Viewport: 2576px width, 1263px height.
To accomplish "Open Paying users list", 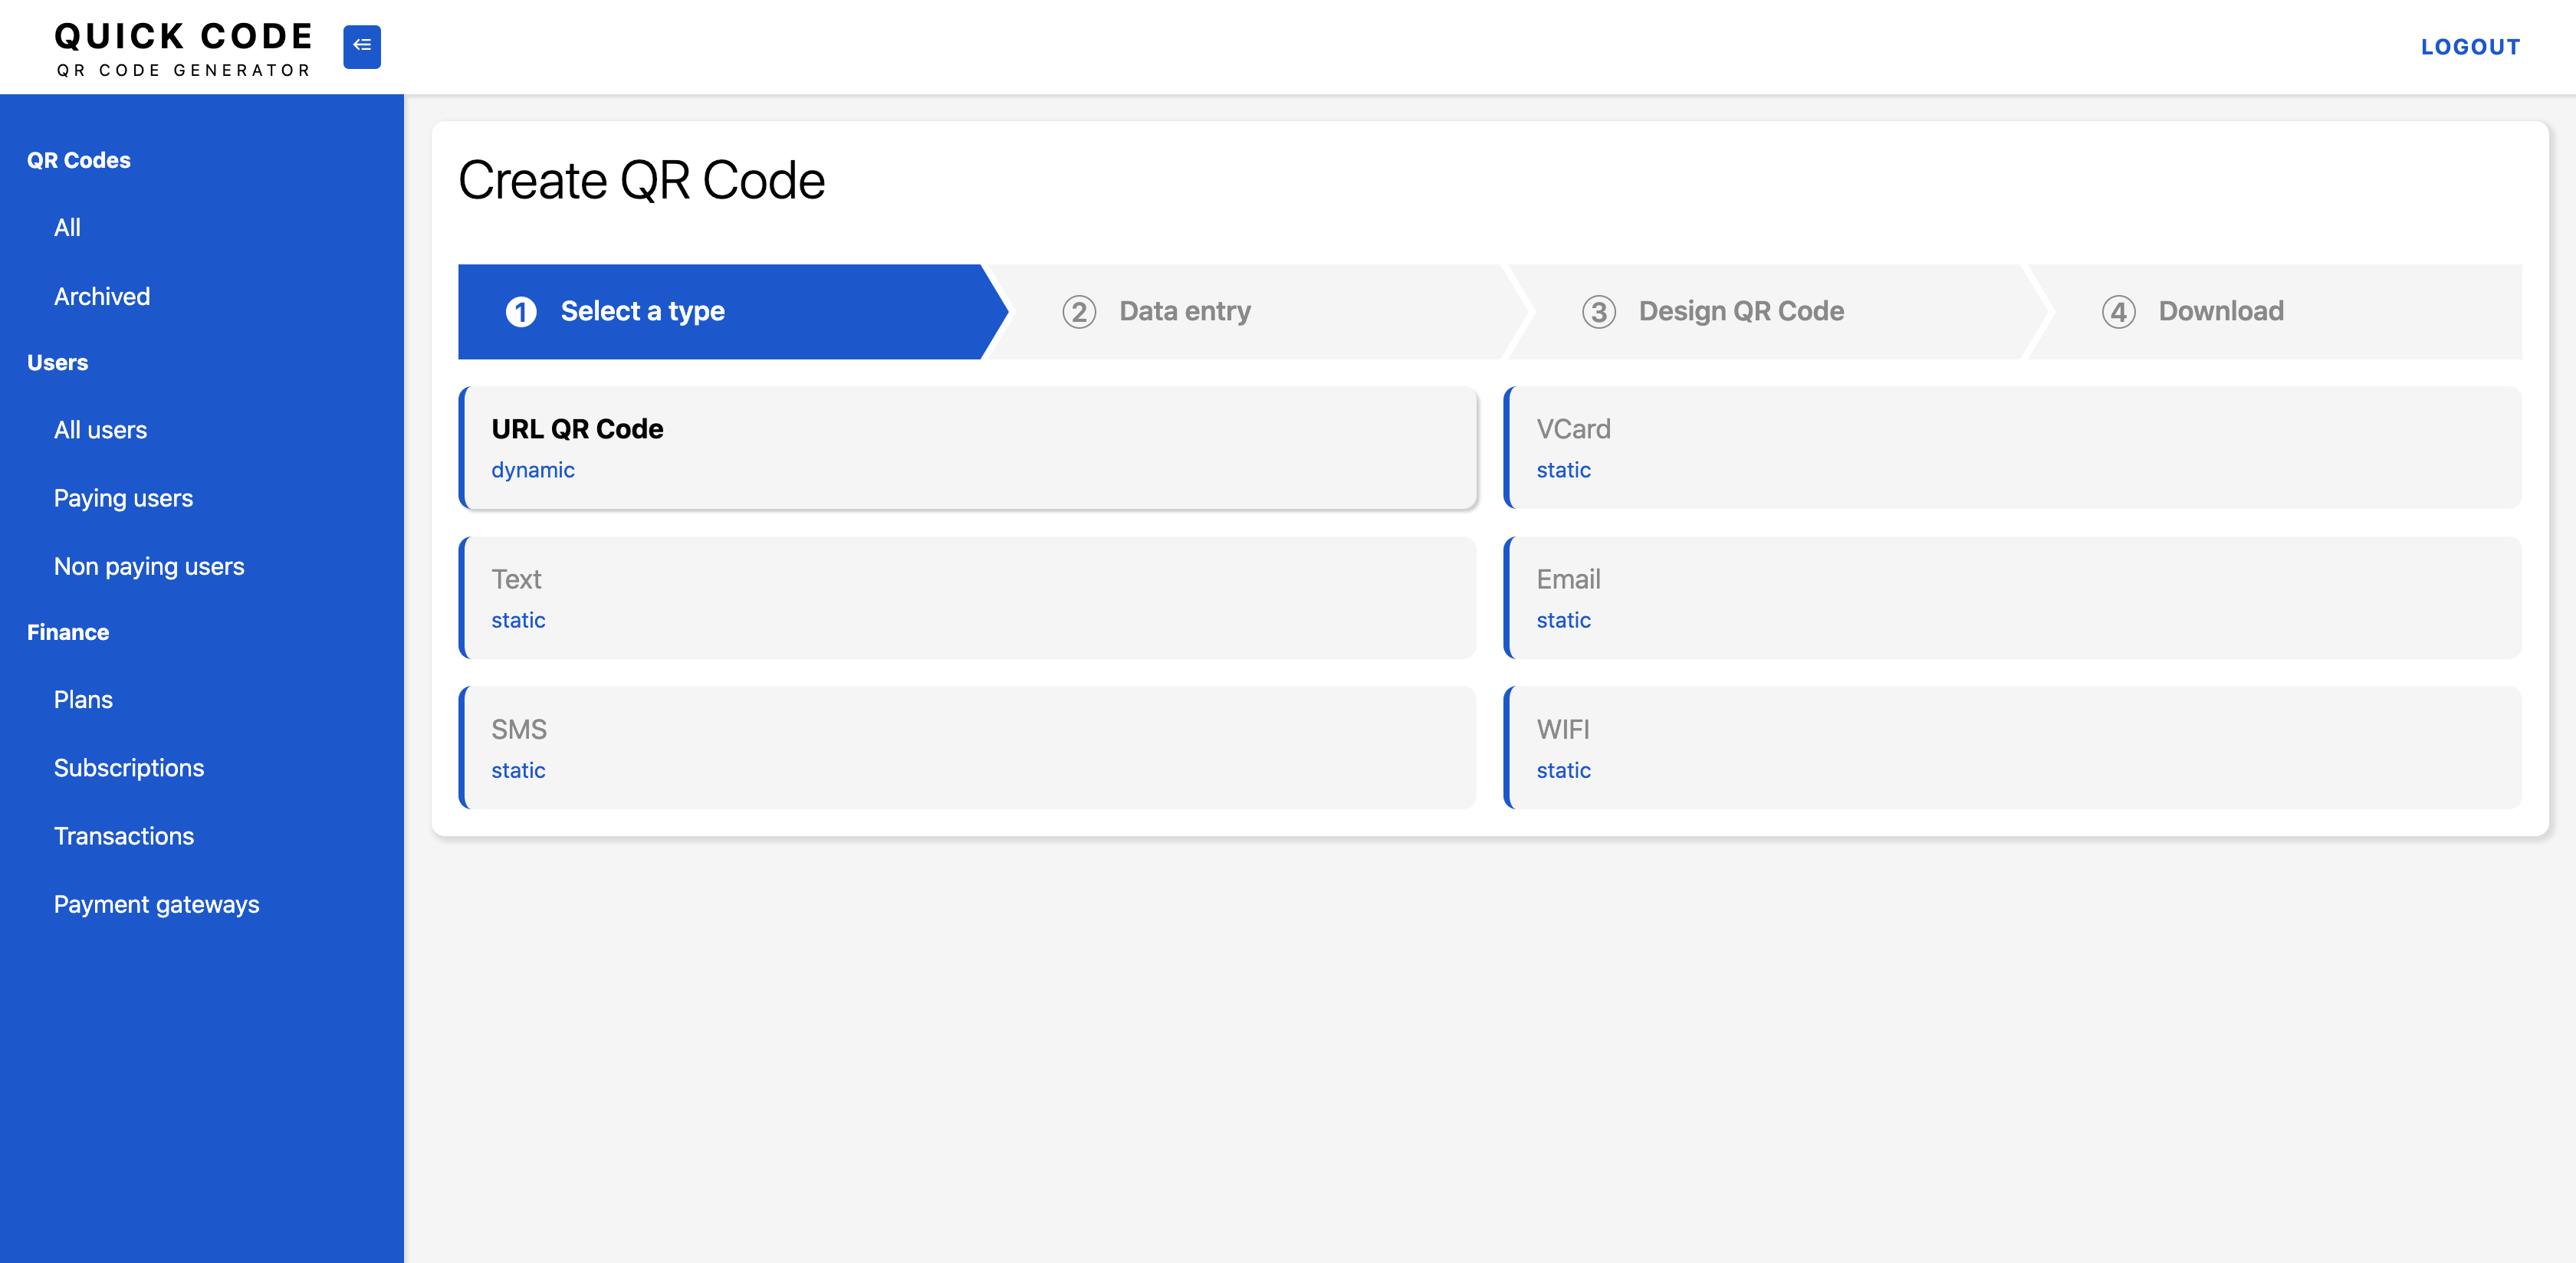I will click(123, 498).
